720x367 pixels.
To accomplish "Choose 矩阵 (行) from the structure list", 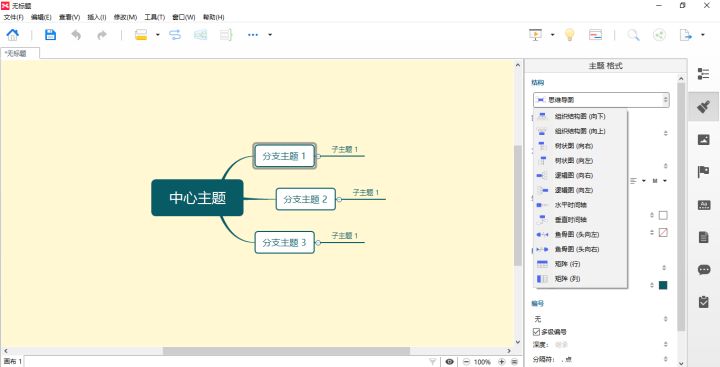I will click(x=580, y=264).
